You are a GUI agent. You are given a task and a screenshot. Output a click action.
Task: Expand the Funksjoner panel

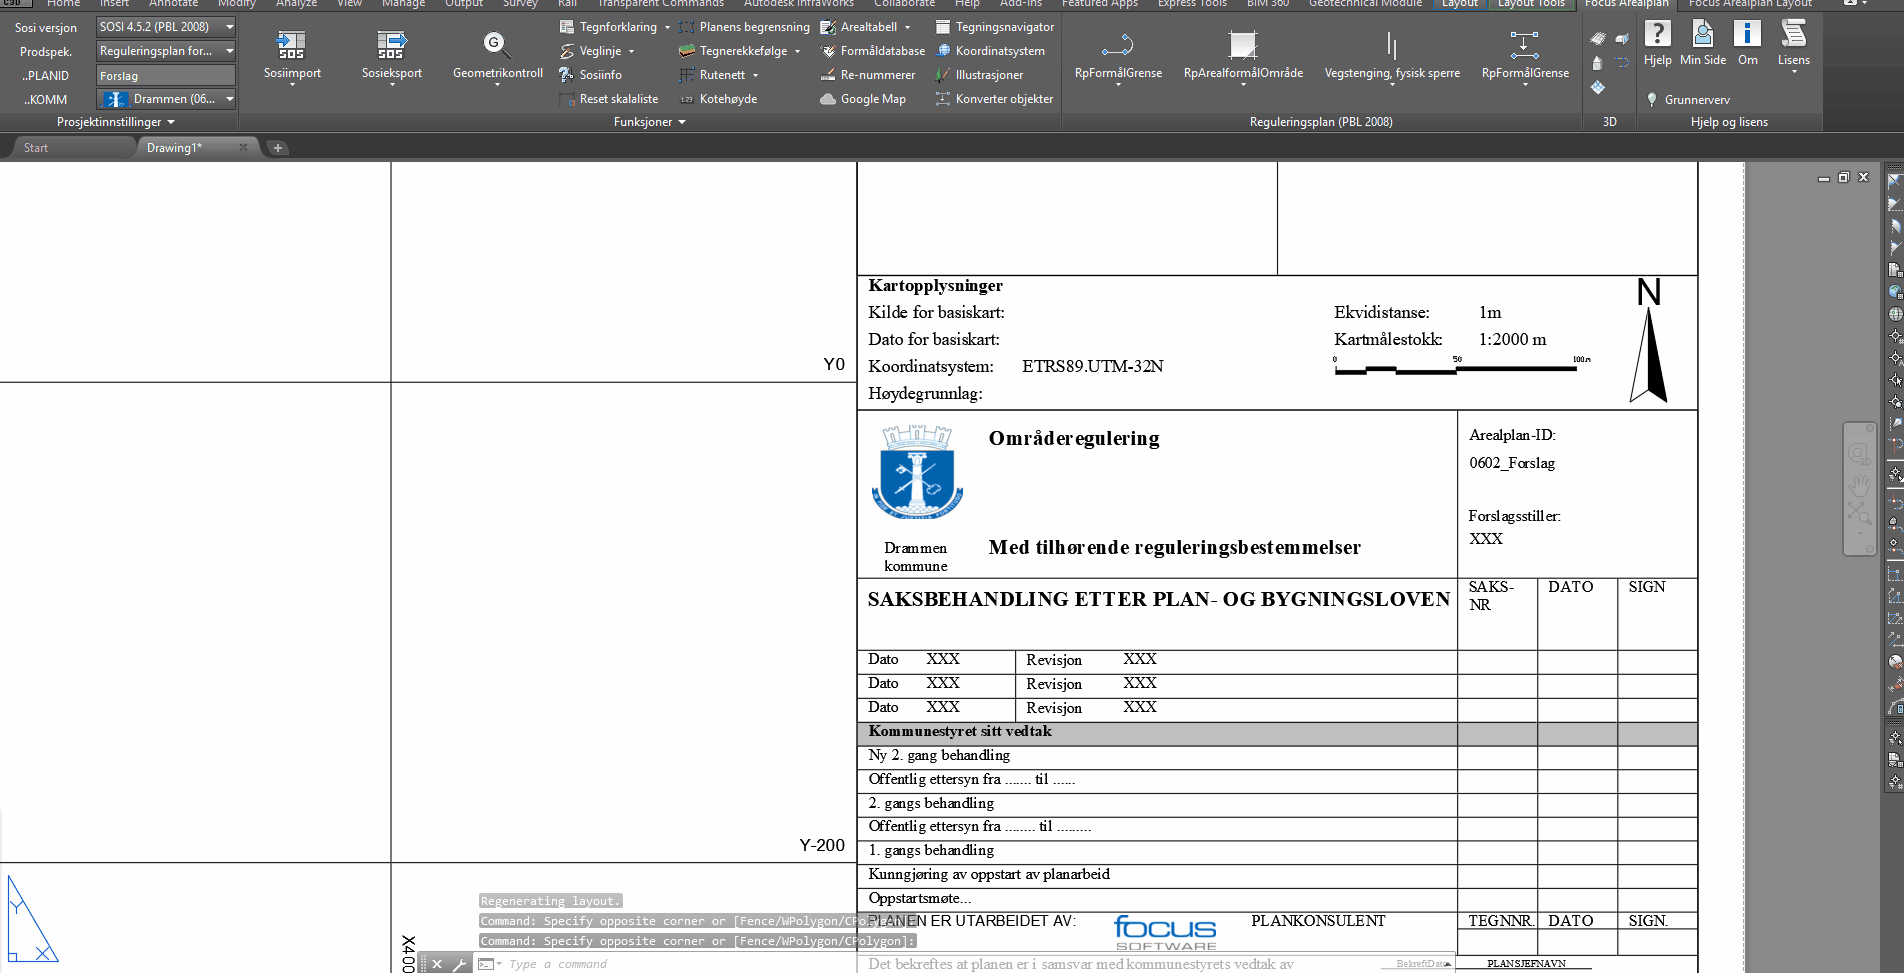coord(649,122)
